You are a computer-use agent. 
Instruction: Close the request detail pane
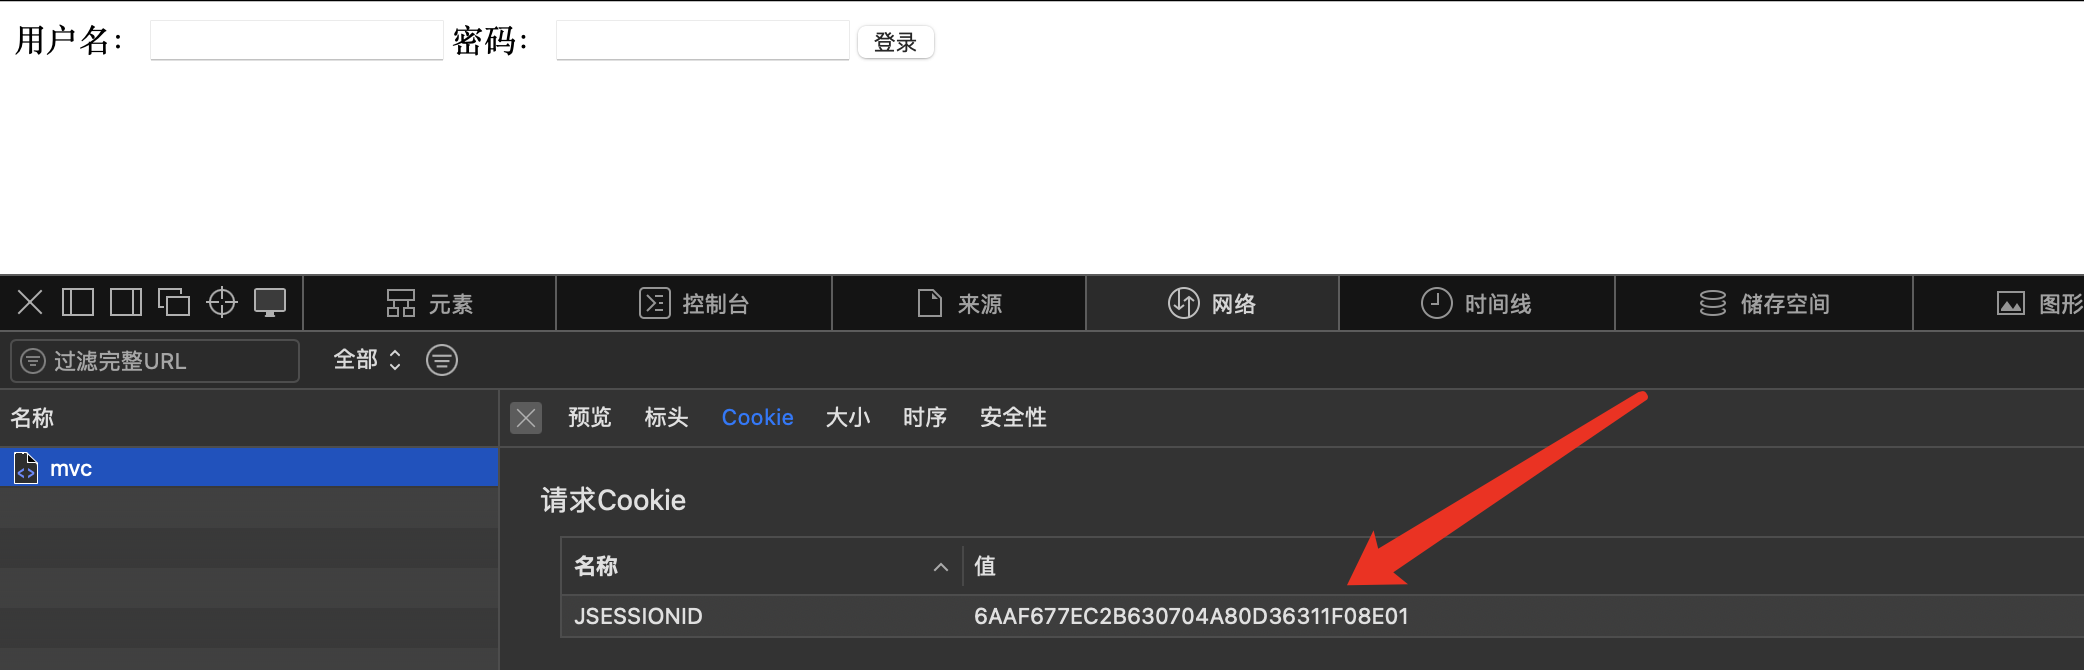click(526, 418)
